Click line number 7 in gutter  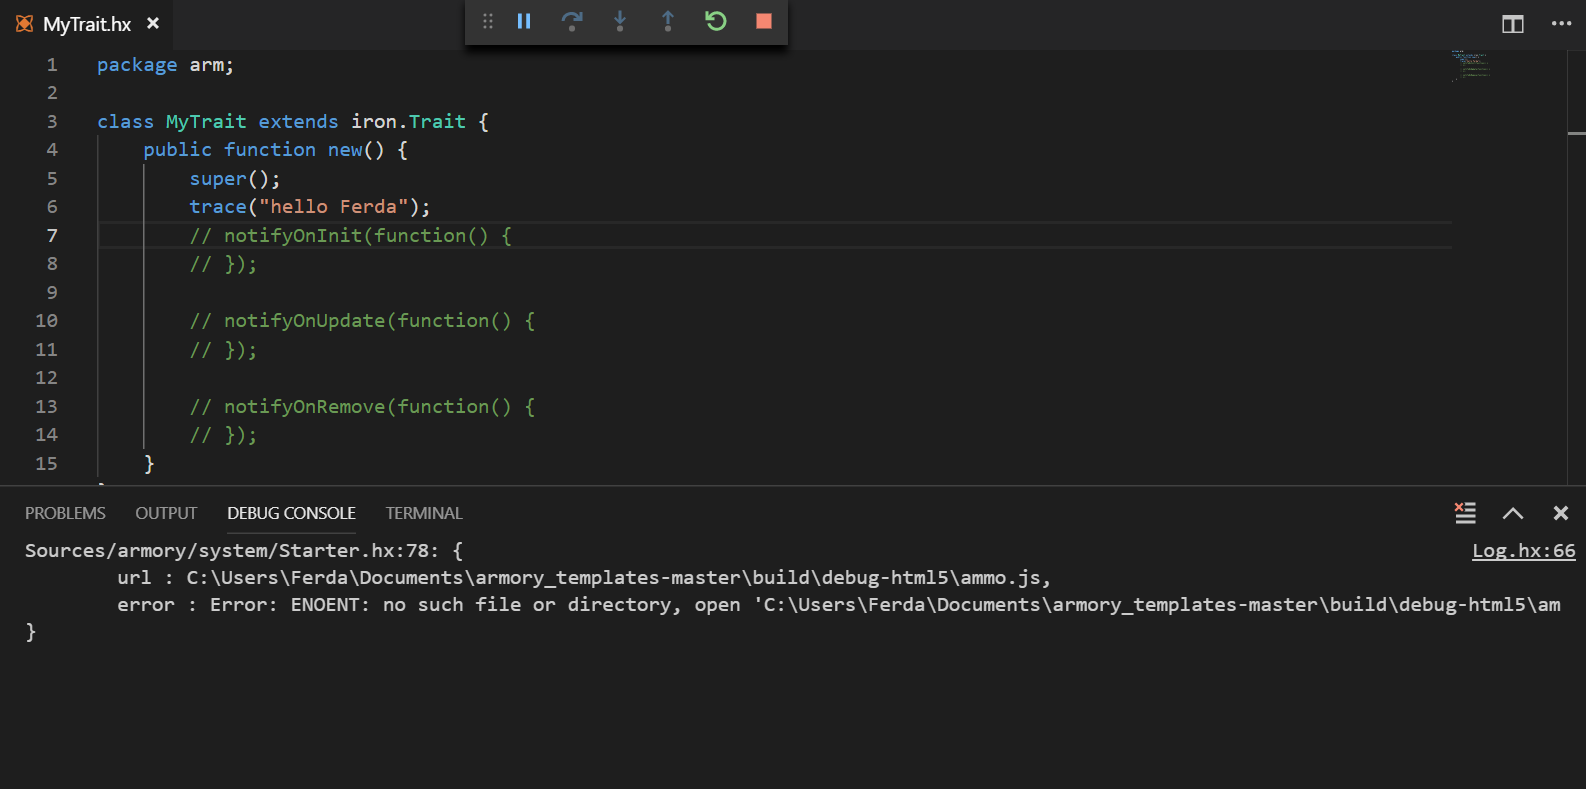52,235
